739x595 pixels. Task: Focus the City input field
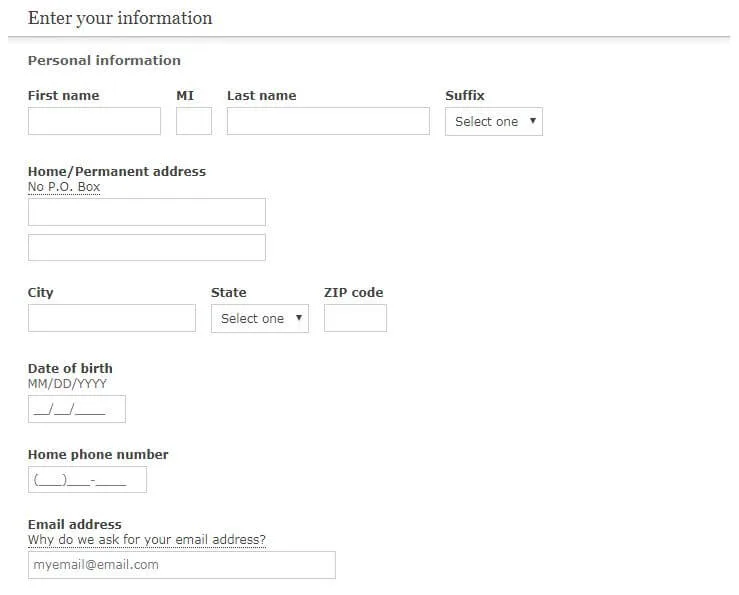[x=112, y=318]
